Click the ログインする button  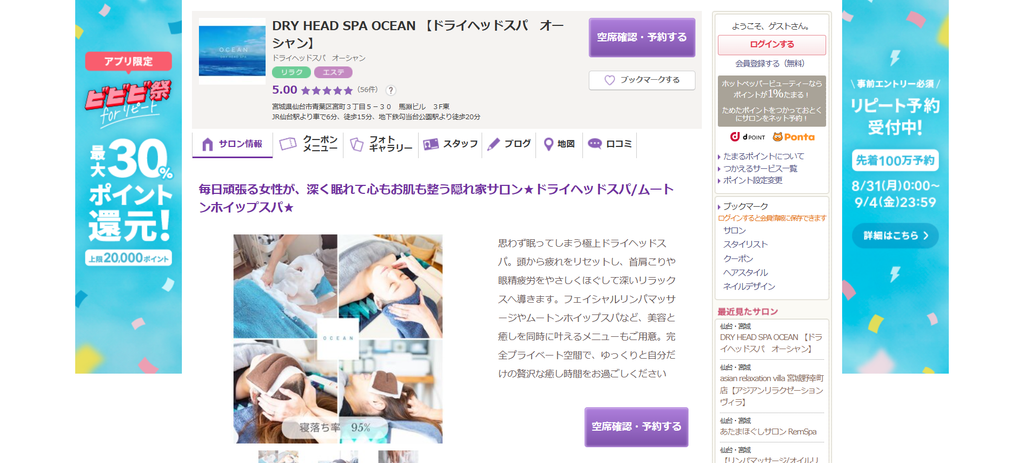click(x=772, y=44)
